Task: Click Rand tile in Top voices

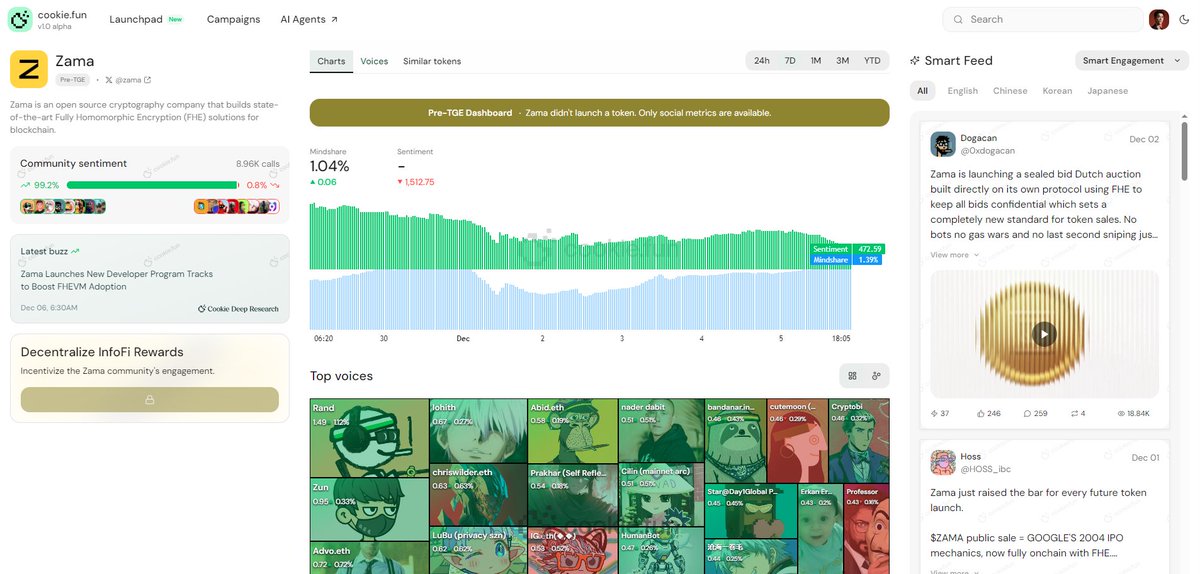Action: pos(369,438)
